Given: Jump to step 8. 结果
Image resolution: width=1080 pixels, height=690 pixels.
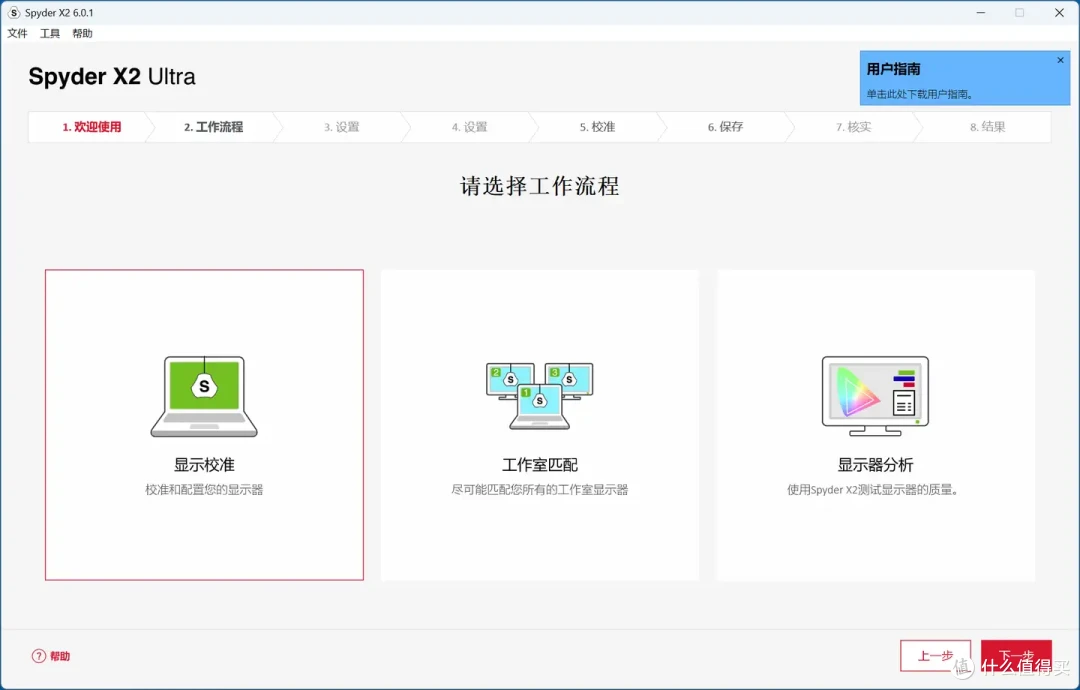Looking at the screenshot, I should pos(988,127).
